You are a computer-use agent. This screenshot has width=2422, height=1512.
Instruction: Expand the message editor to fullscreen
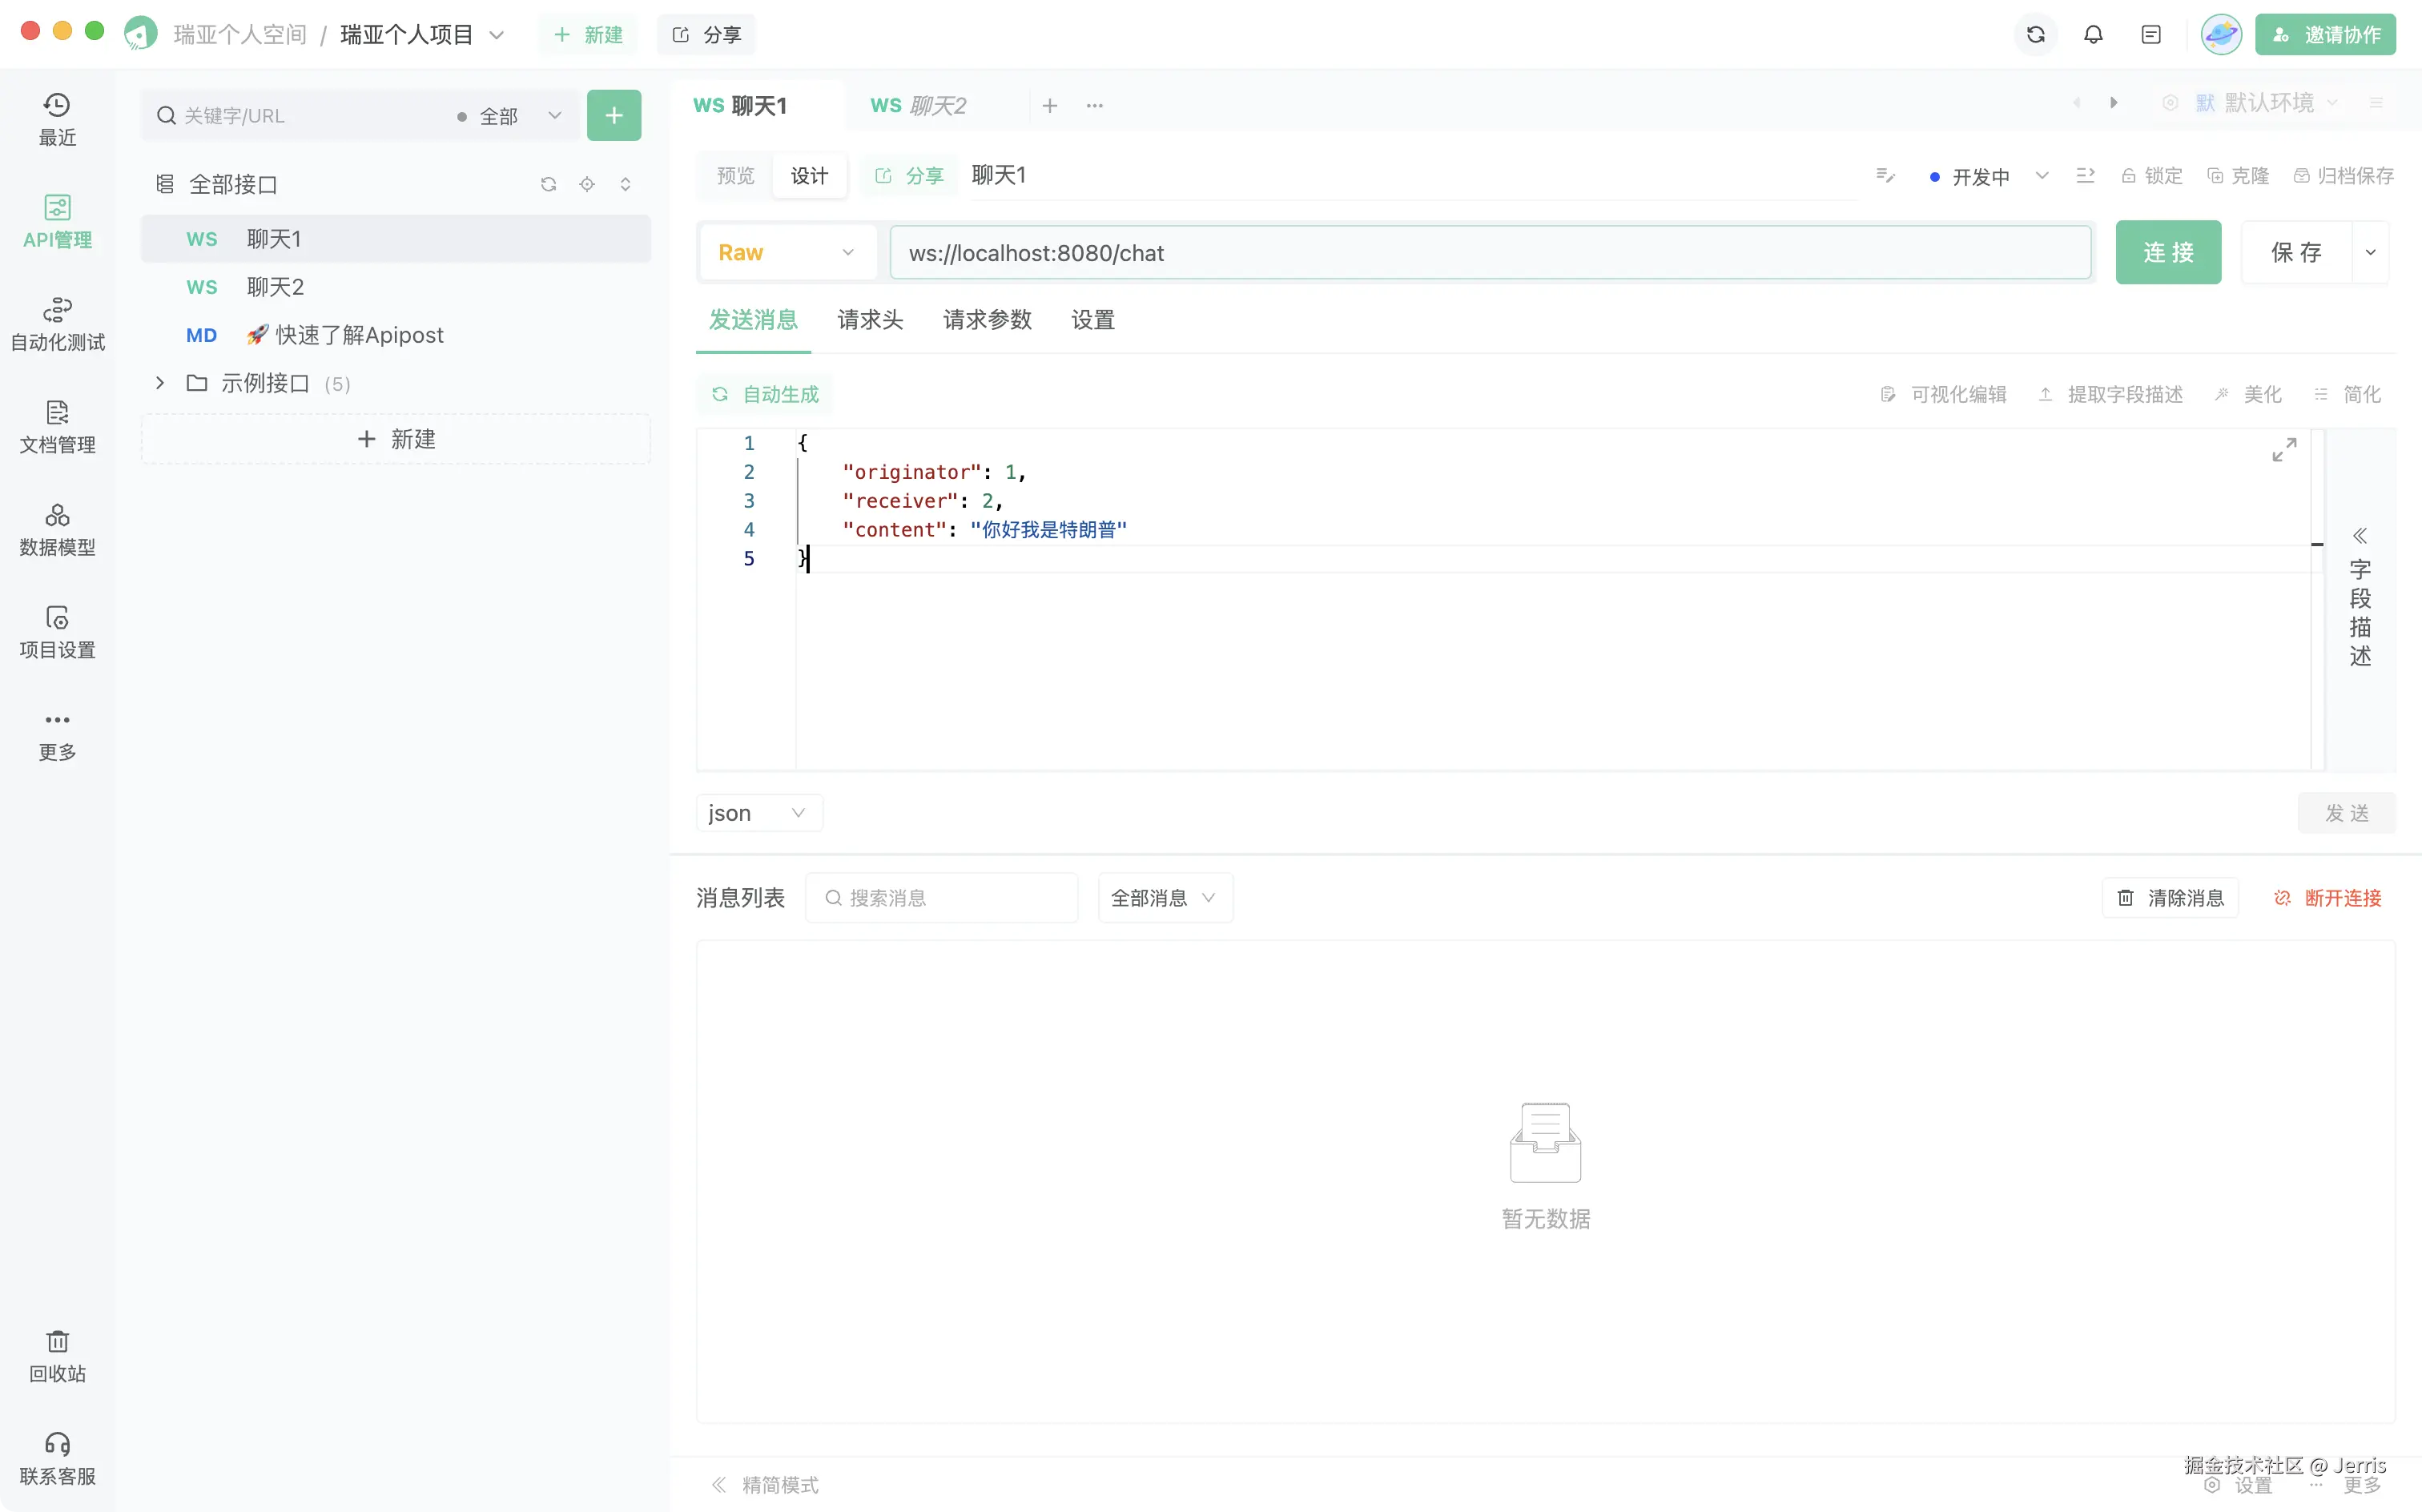[x=2284, y=450]
